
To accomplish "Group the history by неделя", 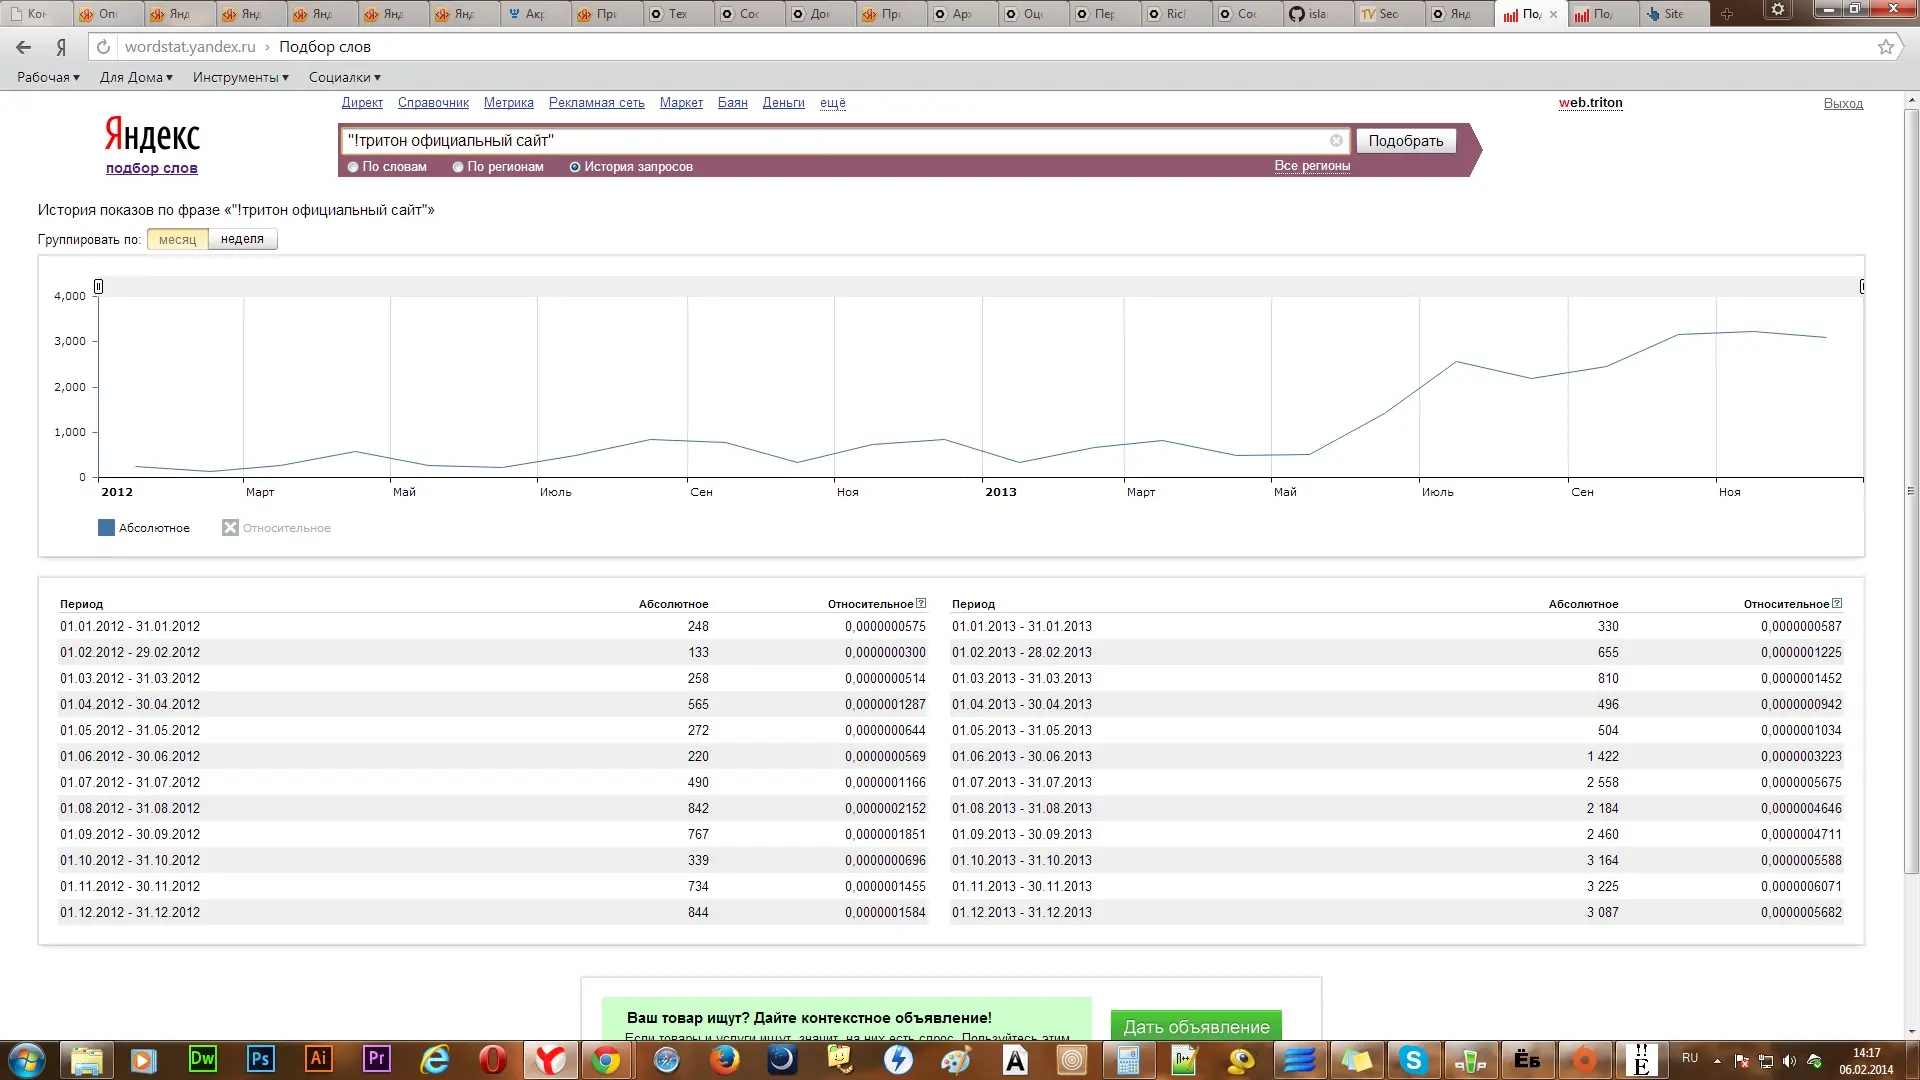I will 242,239.
